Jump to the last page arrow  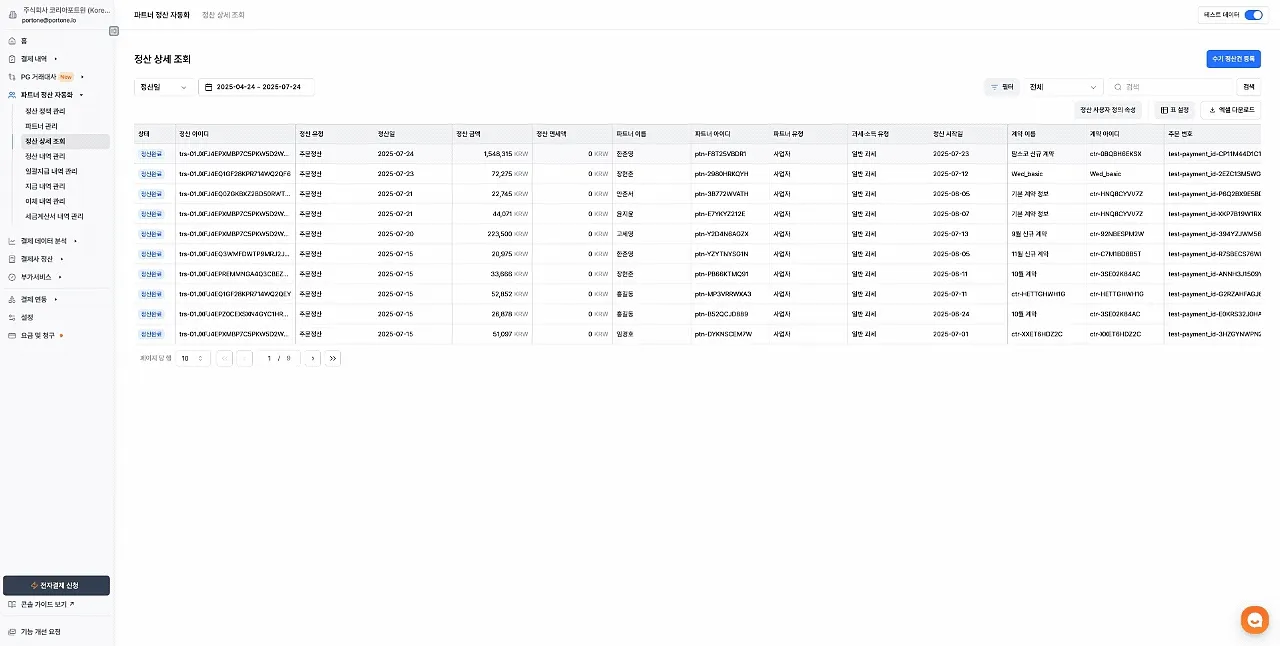pos(333,358)
